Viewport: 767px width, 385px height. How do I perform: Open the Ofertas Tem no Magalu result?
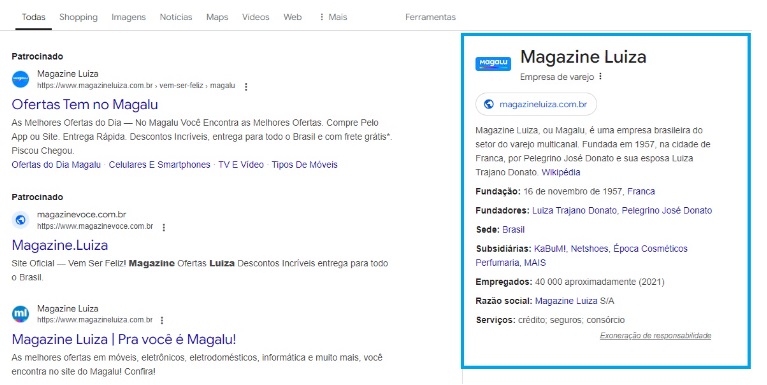point(85,105)
